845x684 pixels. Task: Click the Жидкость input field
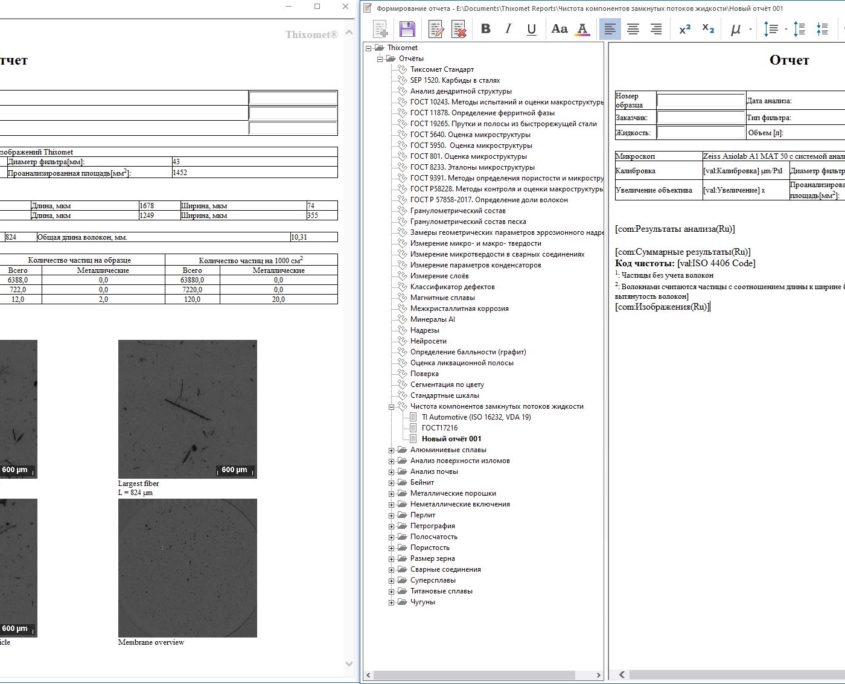pyautogui.click(x=701, y=133)
